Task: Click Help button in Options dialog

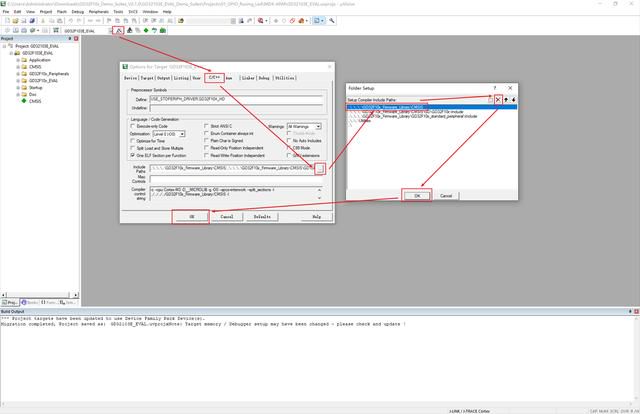Action: point(316,217)
